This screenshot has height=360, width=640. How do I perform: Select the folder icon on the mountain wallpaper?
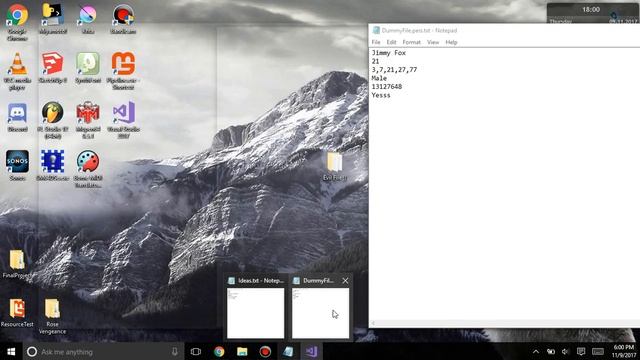point(335,163)
